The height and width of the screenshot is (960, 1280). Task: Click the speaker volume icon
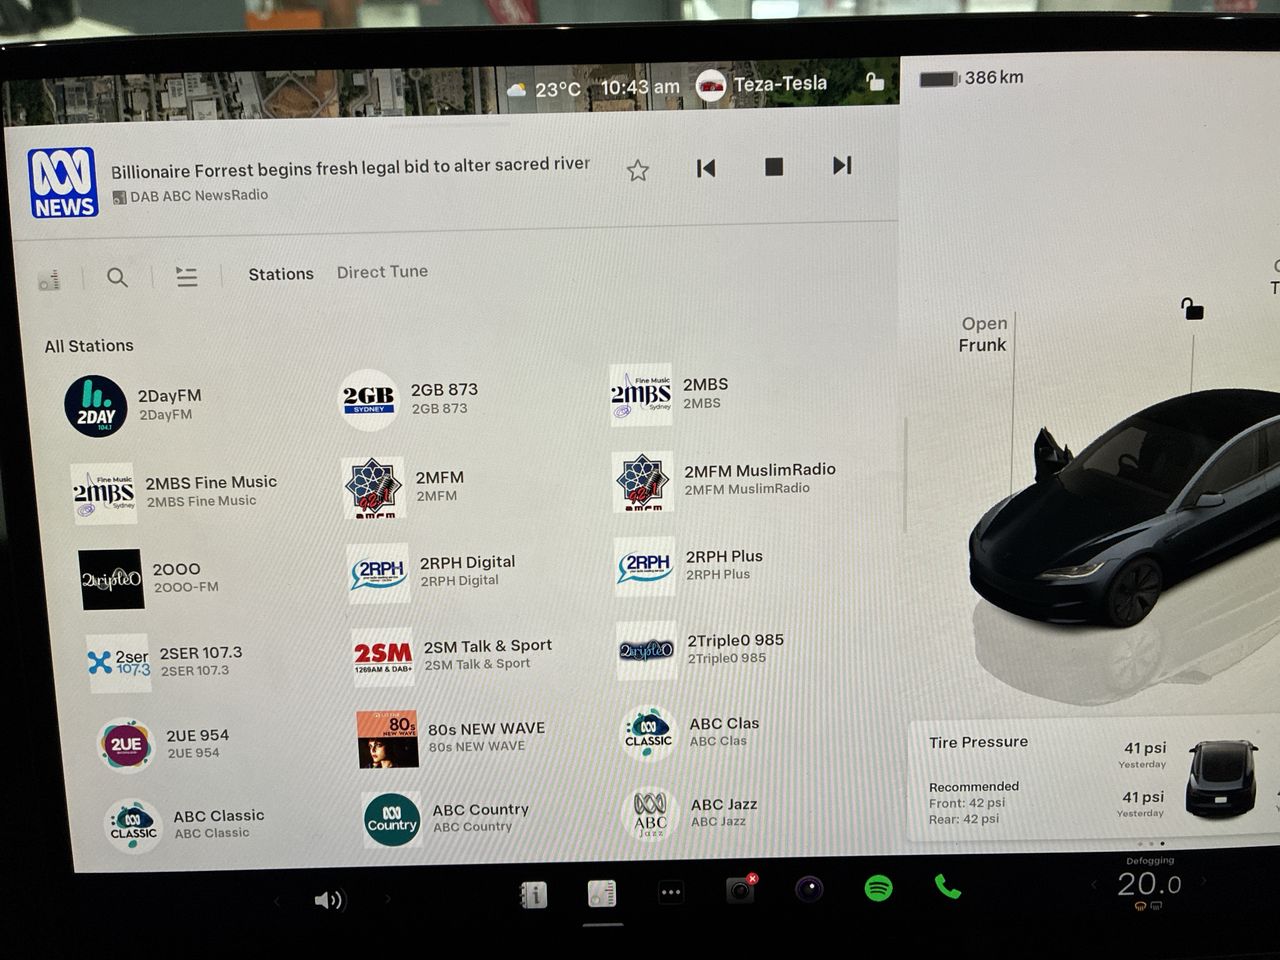click(x=327, y=900)
